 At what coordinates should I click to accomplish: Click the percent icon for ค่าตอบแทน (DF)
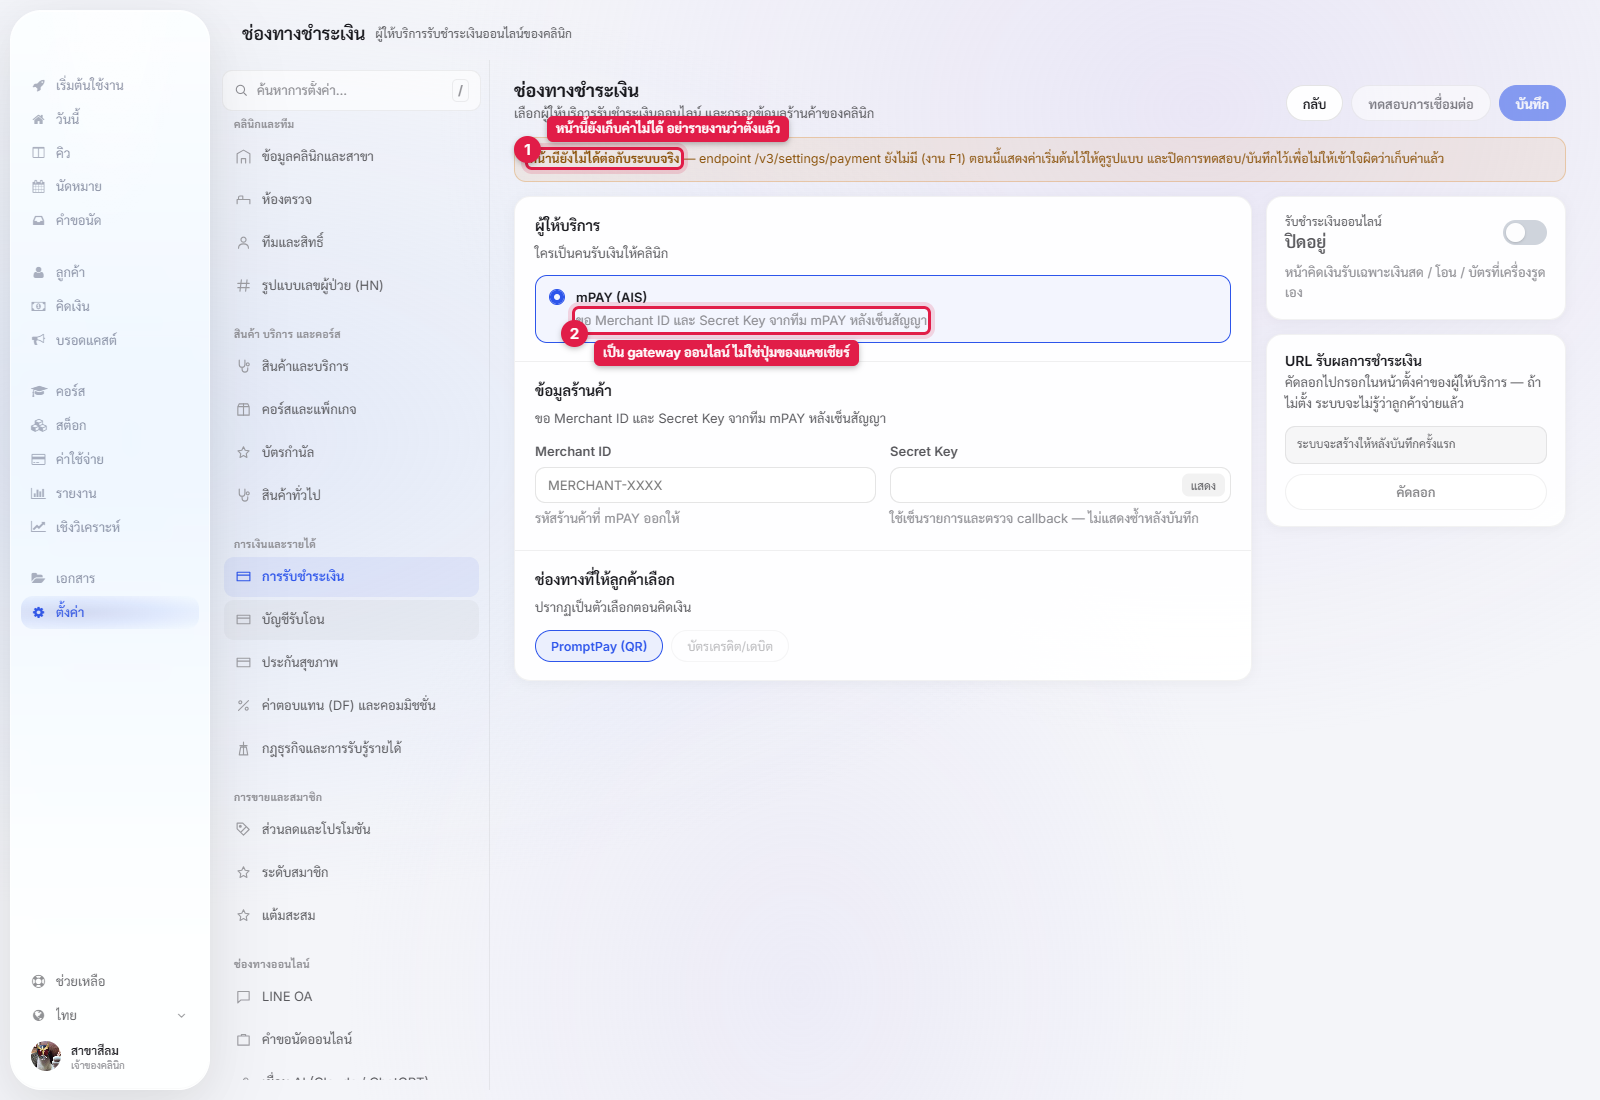243,706
